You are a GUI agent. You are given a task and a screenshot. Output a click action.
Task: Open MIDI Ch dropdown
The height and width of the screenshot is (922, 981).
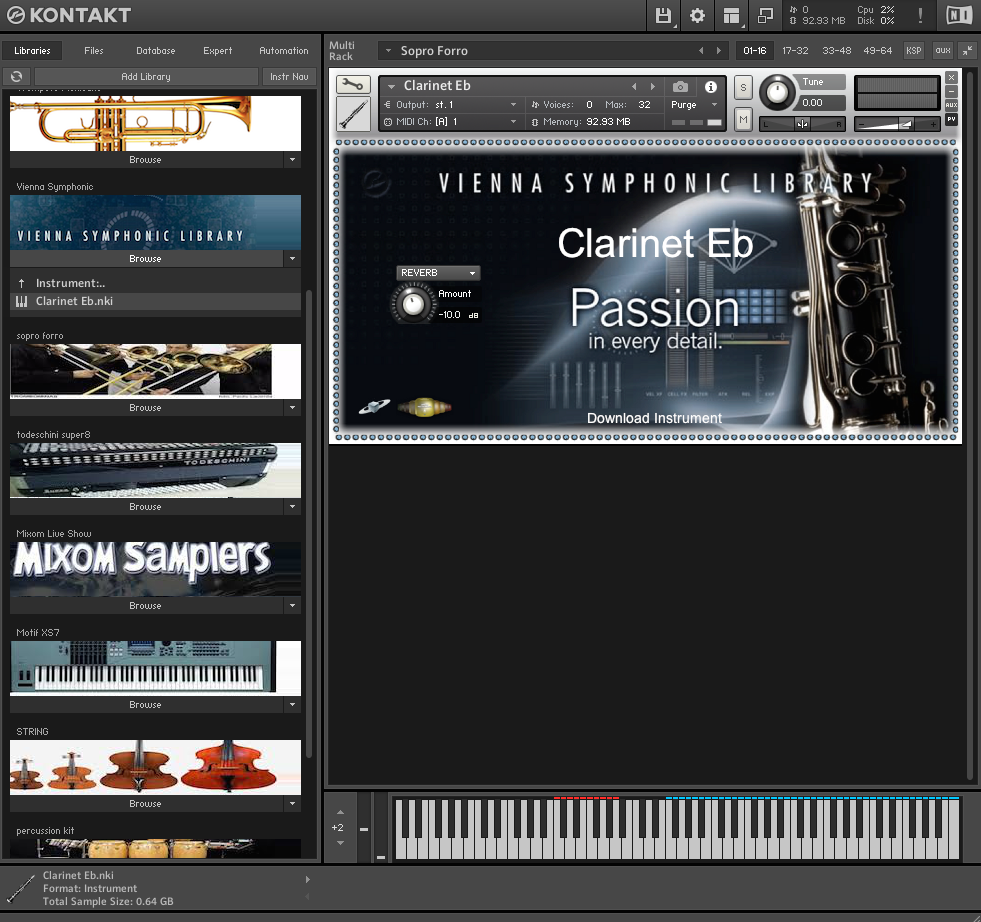click(513, 121)
